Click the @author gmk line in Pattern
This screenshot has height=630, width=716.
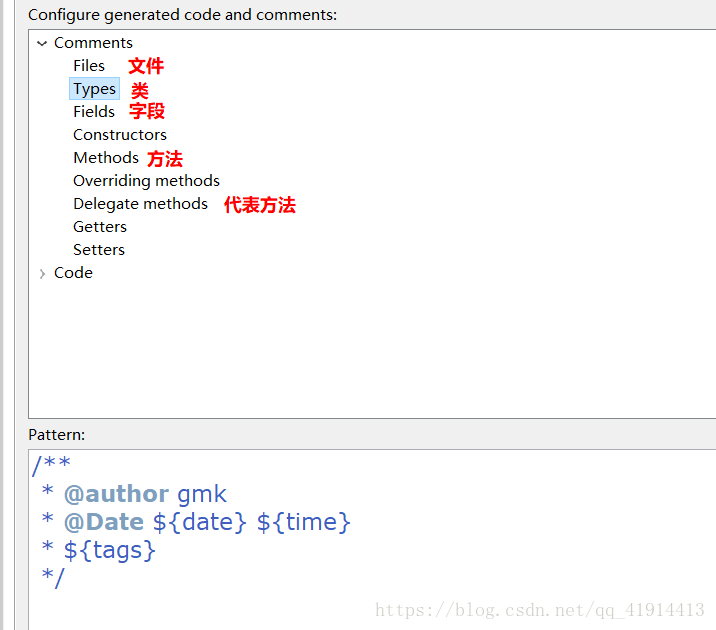tap(134, 494)
